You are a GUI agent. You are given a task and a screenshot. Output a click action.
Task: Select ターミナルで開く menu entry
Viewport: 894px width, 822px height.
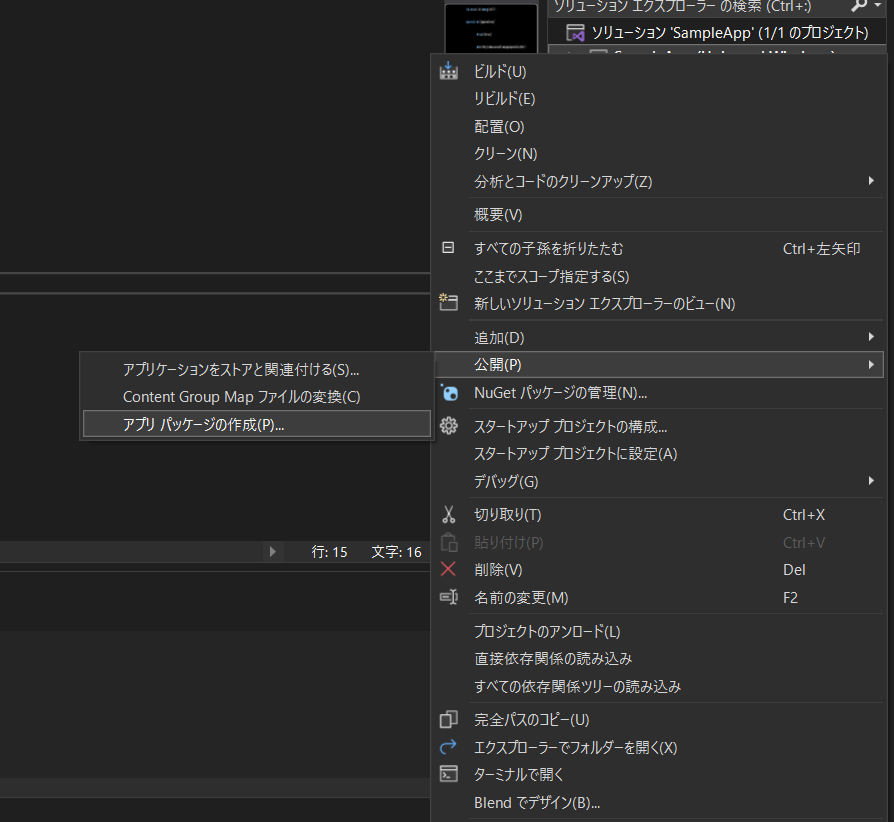coord(659,775)
